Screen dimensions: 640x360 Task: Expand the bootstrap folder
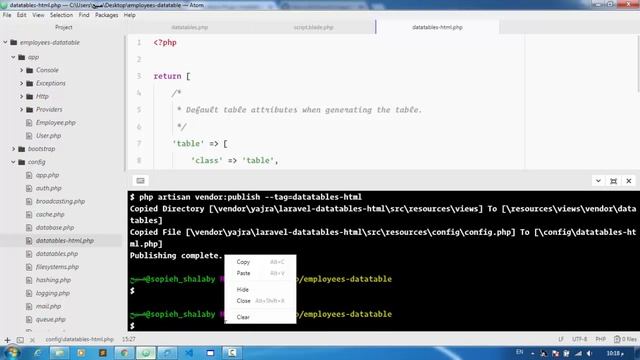[13, 149]
